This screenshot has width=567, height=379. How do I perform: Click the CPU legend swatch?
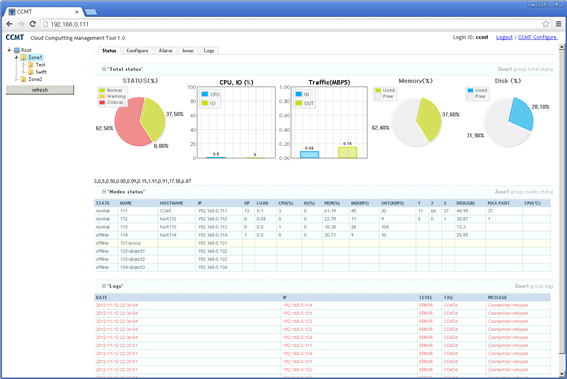tap(205, 94)
